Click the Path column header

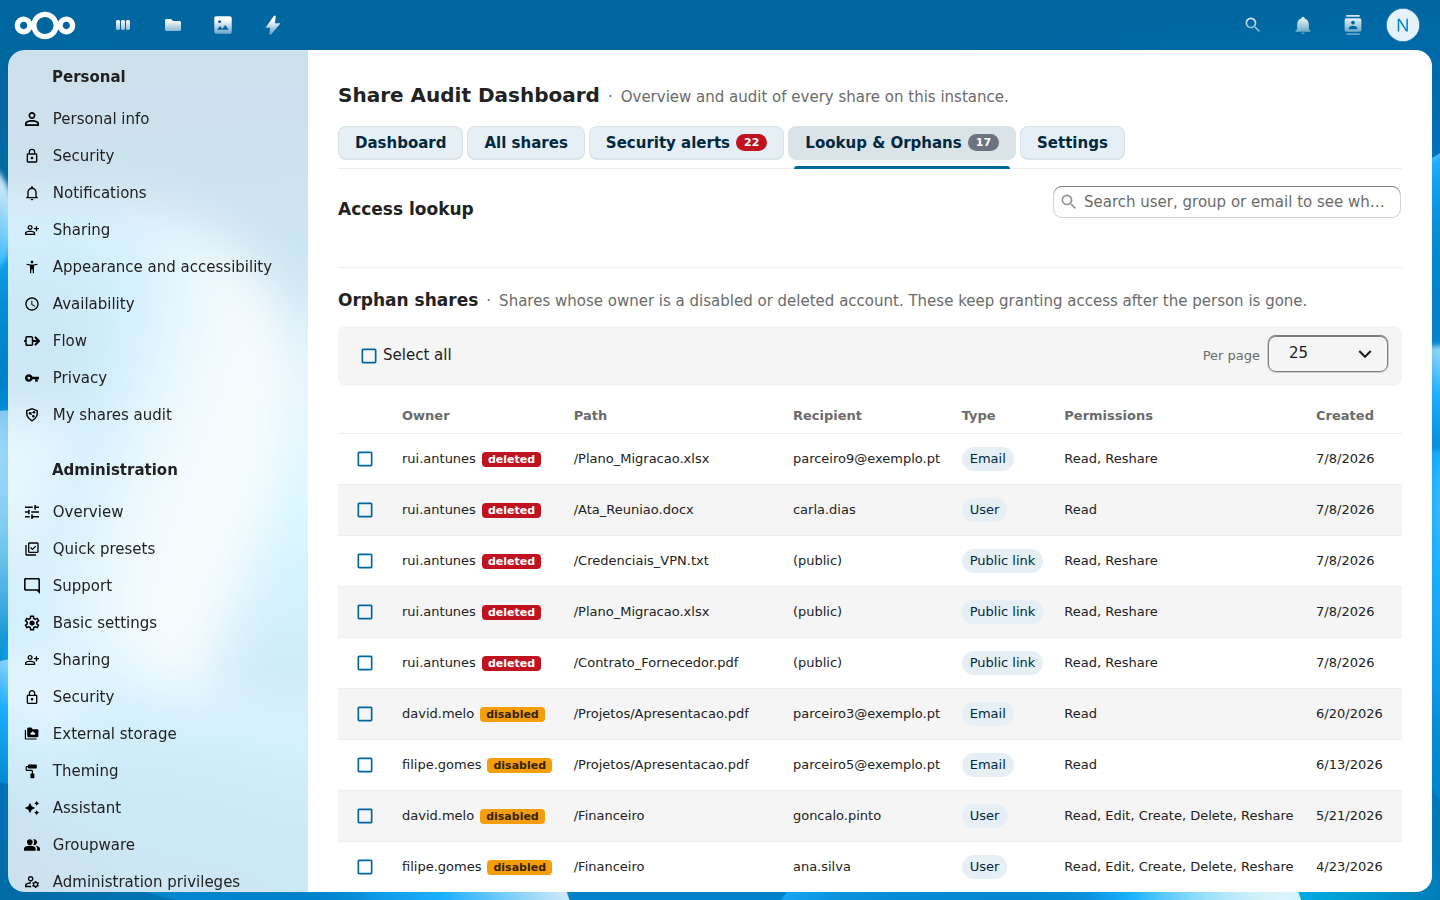pos(590,416)
